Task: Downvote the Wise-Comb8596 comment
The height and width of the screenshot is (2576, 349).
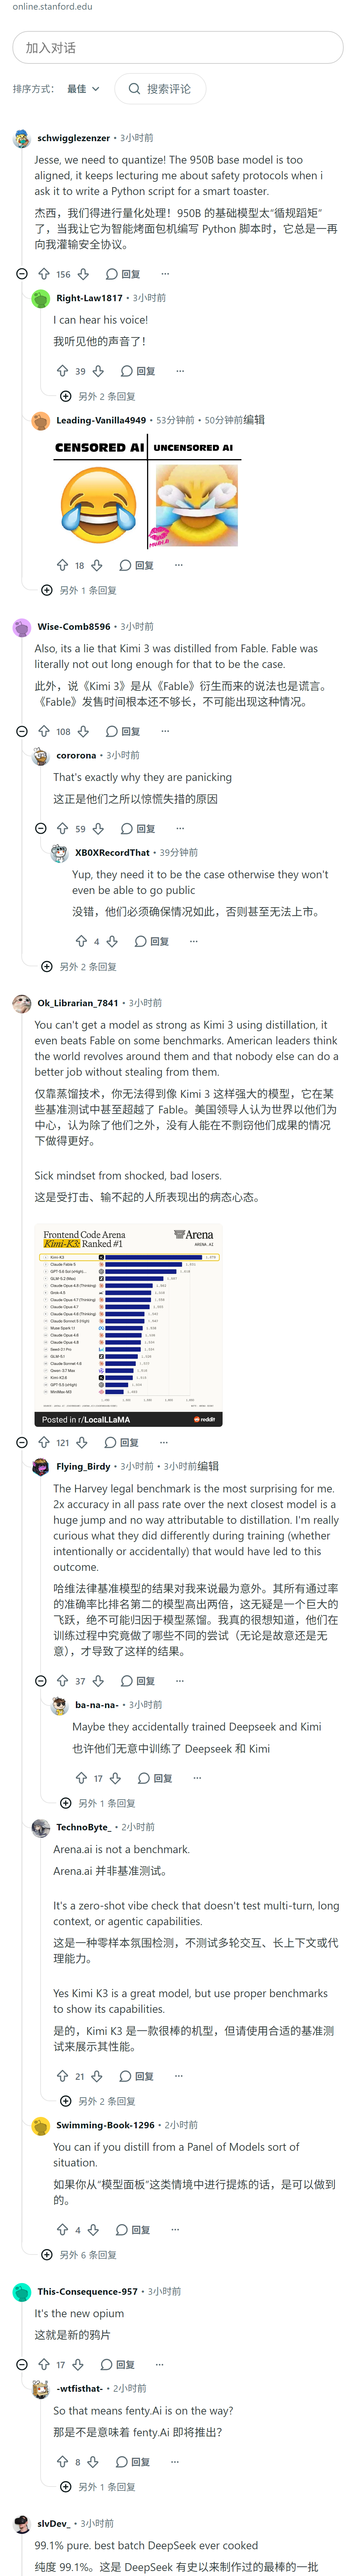Action: click(83, 731)
